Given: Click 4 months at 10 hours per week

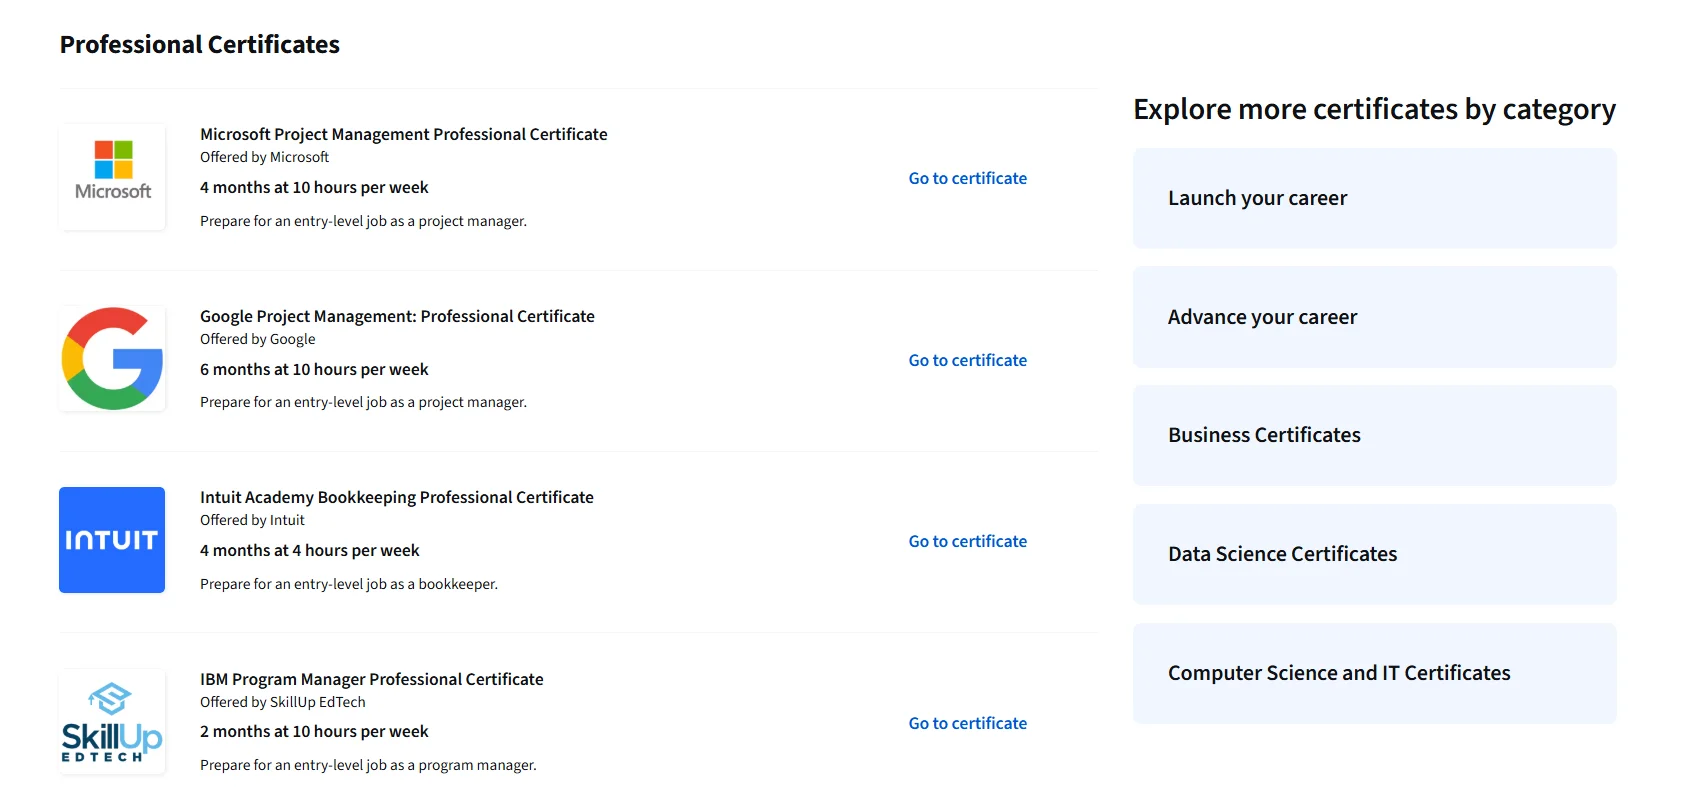Looking at the screenshot, I should 314,187.
